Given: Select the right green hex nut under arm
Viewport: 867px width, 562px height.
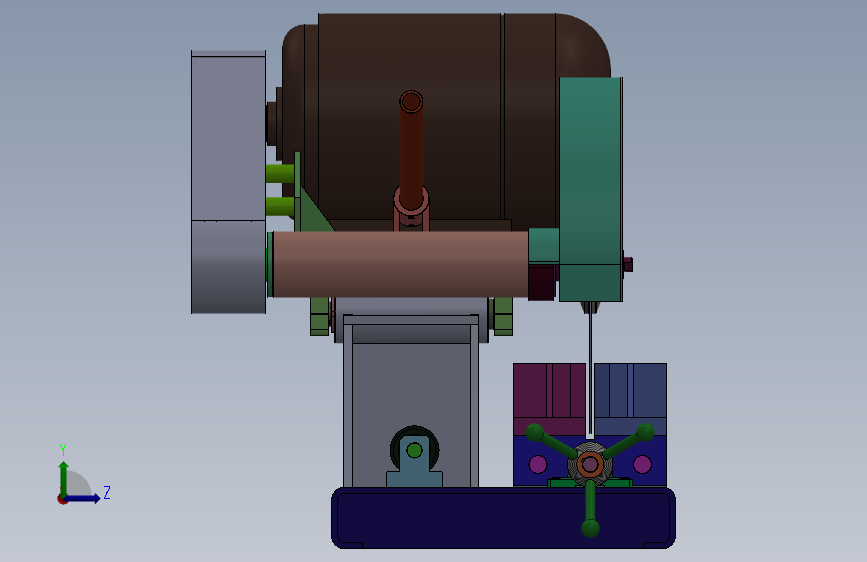Looking at the screenshot, I should point(503,316).
